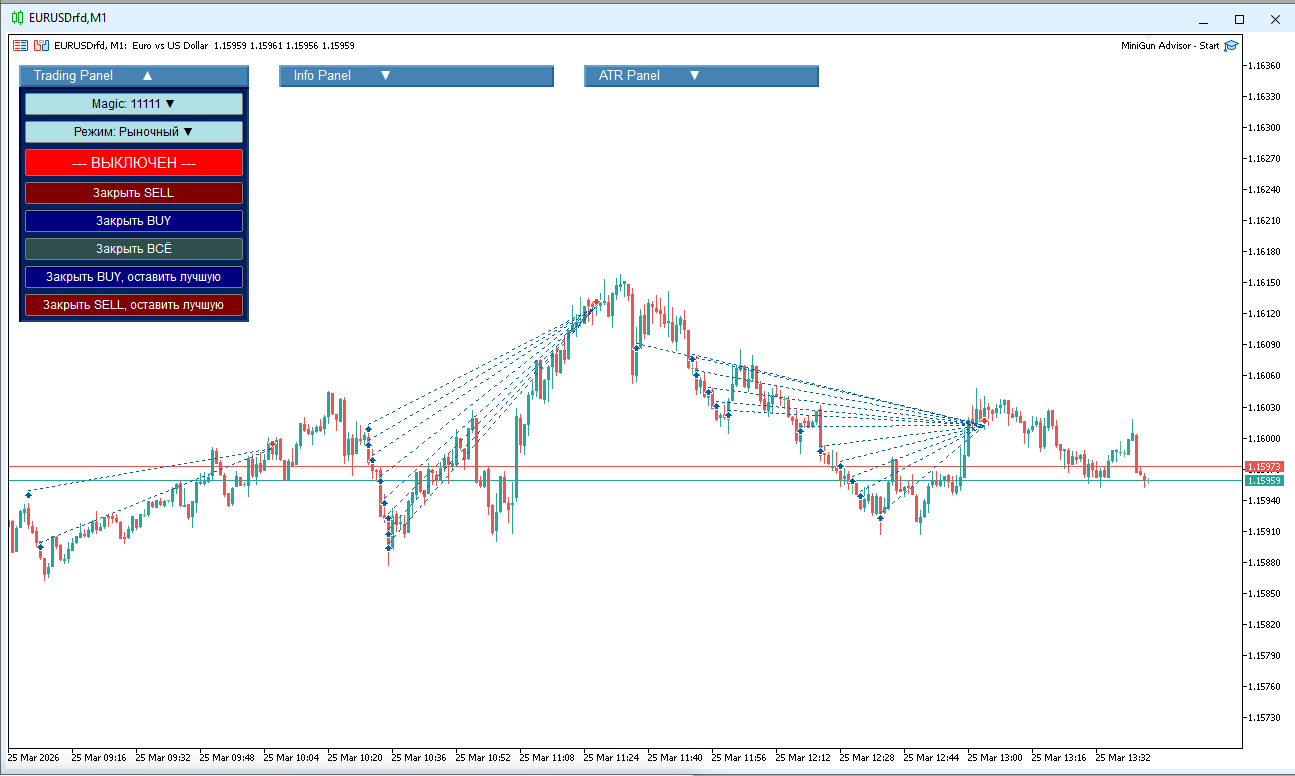Click the candlestick chart icon in the title bar

coord(18,18)
